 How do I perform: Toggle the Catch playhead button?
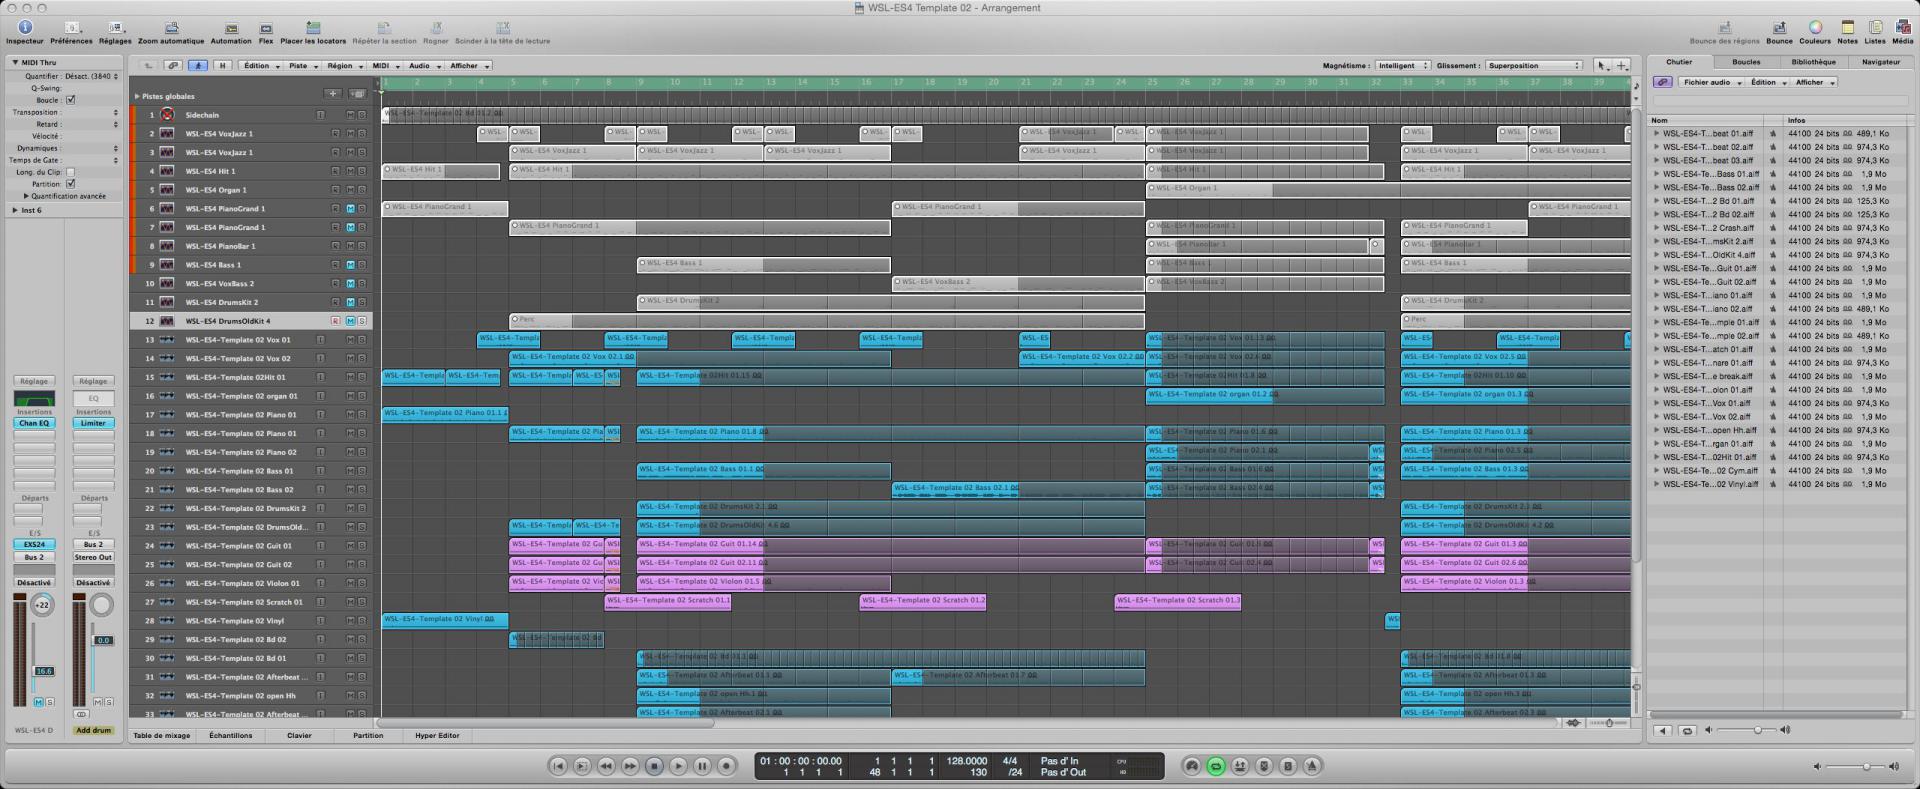pyautogui.click(x=198, y=66)
